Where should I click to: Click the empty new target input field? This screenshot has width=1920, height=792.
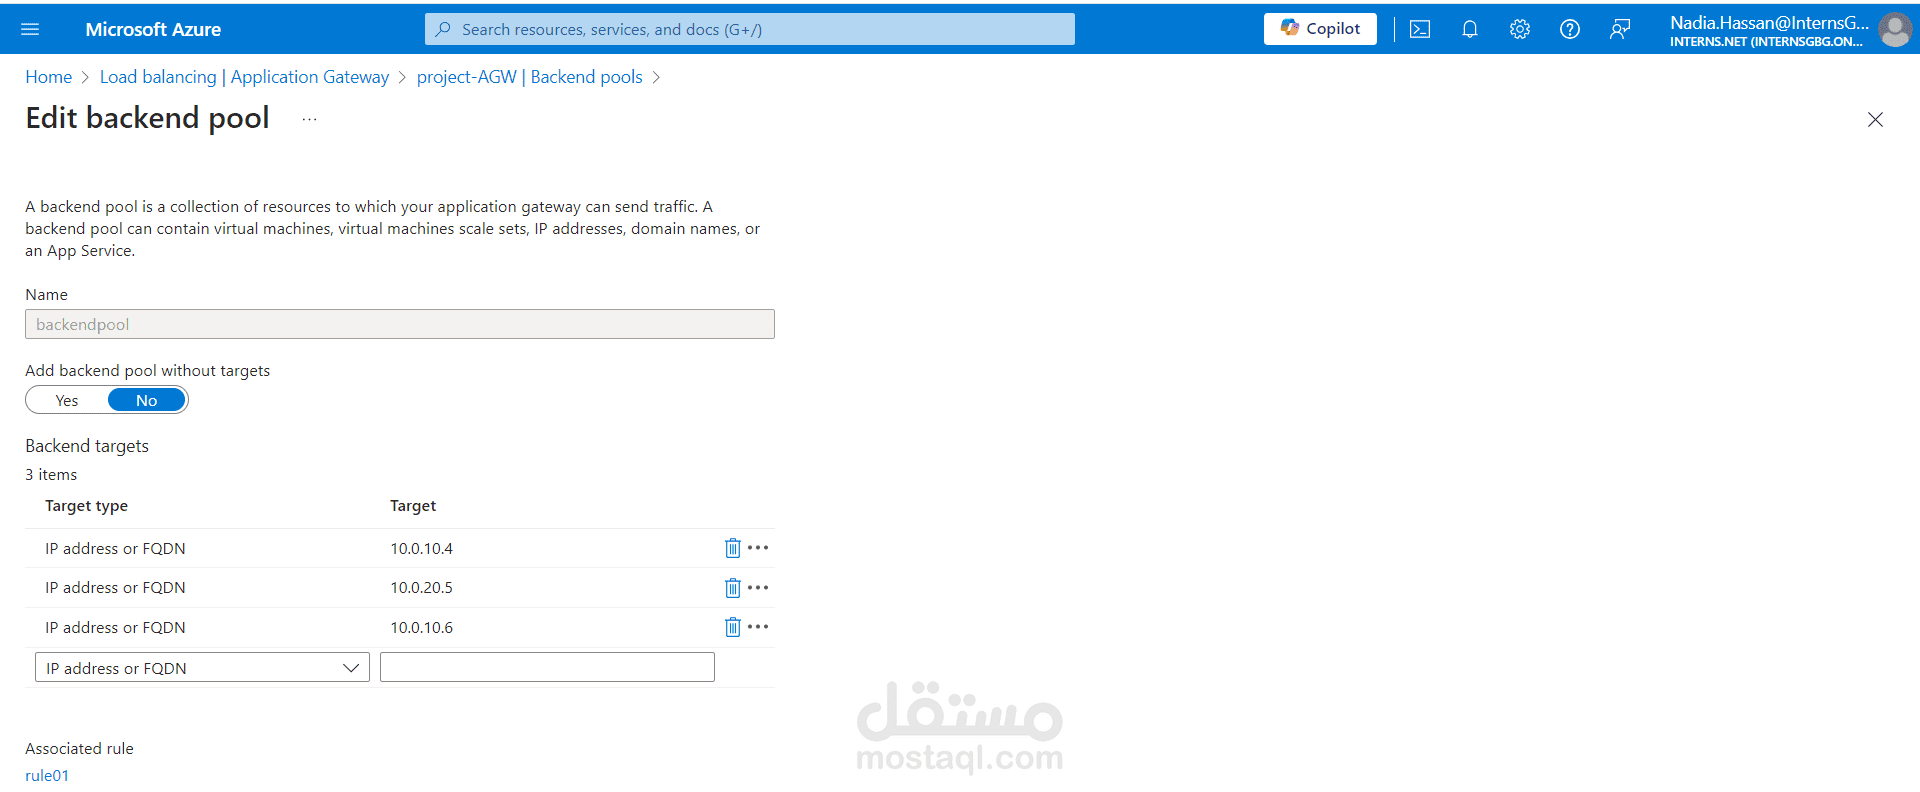click(547, 667)
